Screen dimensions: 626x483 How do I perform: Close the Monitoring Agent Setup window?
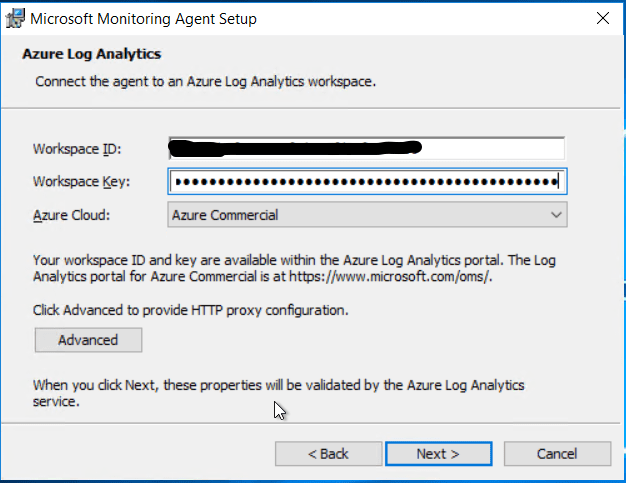click(602, 19)
